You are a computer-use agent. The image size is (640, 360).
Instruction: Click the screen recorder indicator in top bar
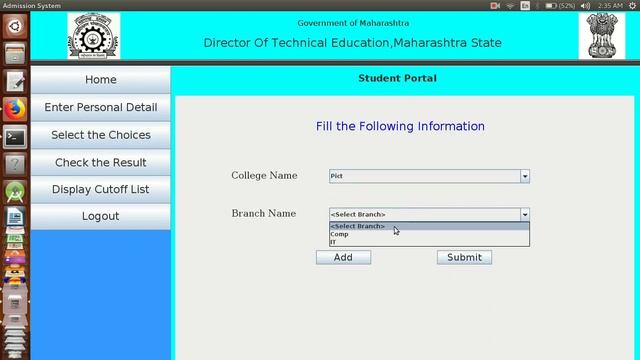tap(495, 6)
